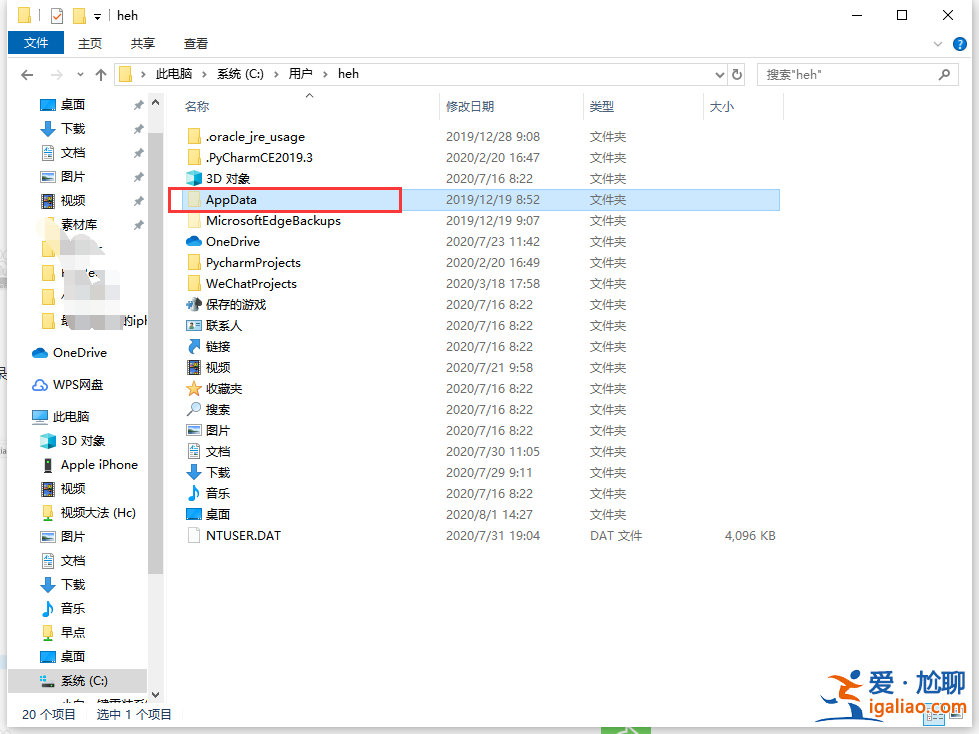Open the Quick Access toolbar customize dropdown

click(97, 15)
